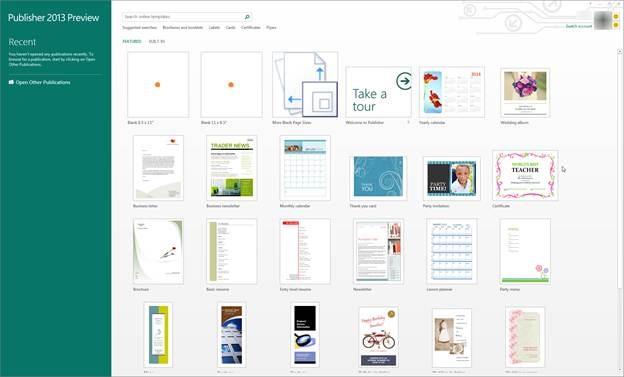624x377 pixels.
Task: Click the magnifier search icon
Action: (x=247, y=17)
